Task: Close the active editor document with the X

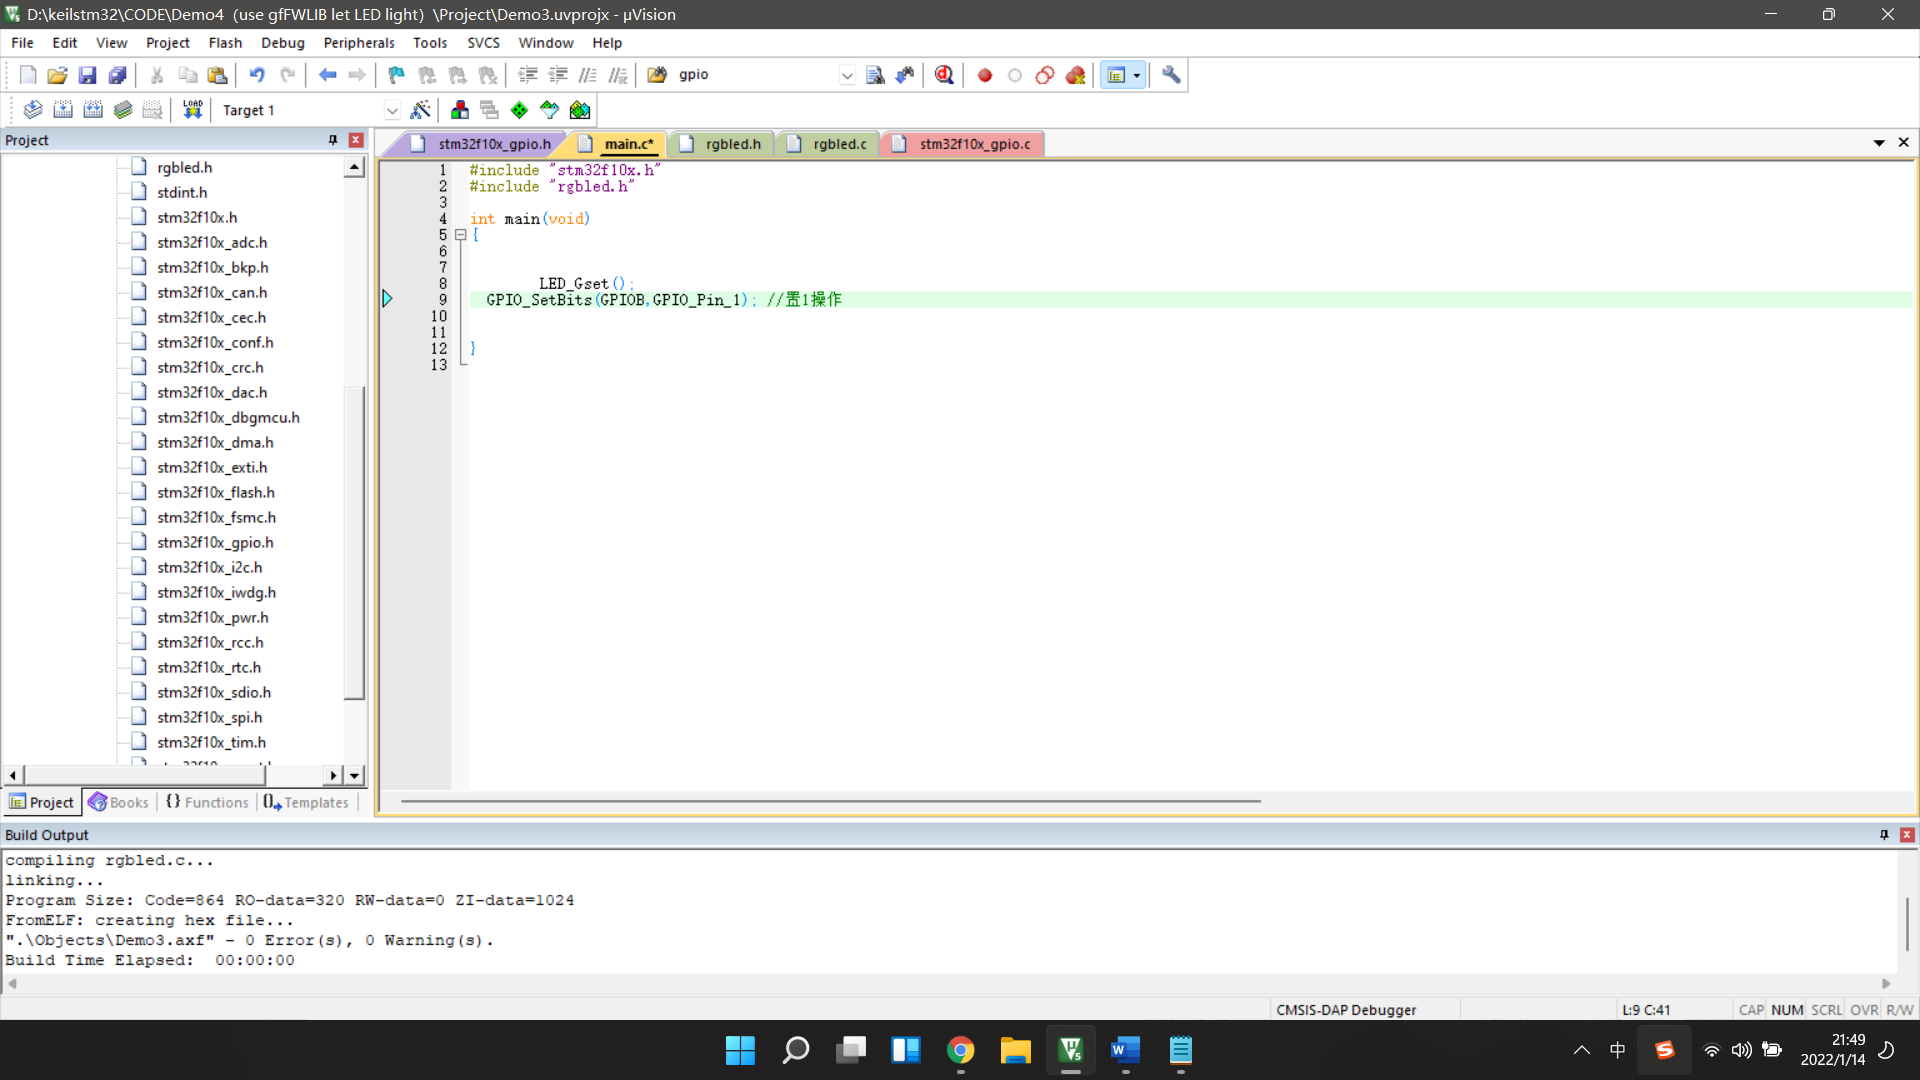Action: pyautogui.click(x=1903, y=143)
